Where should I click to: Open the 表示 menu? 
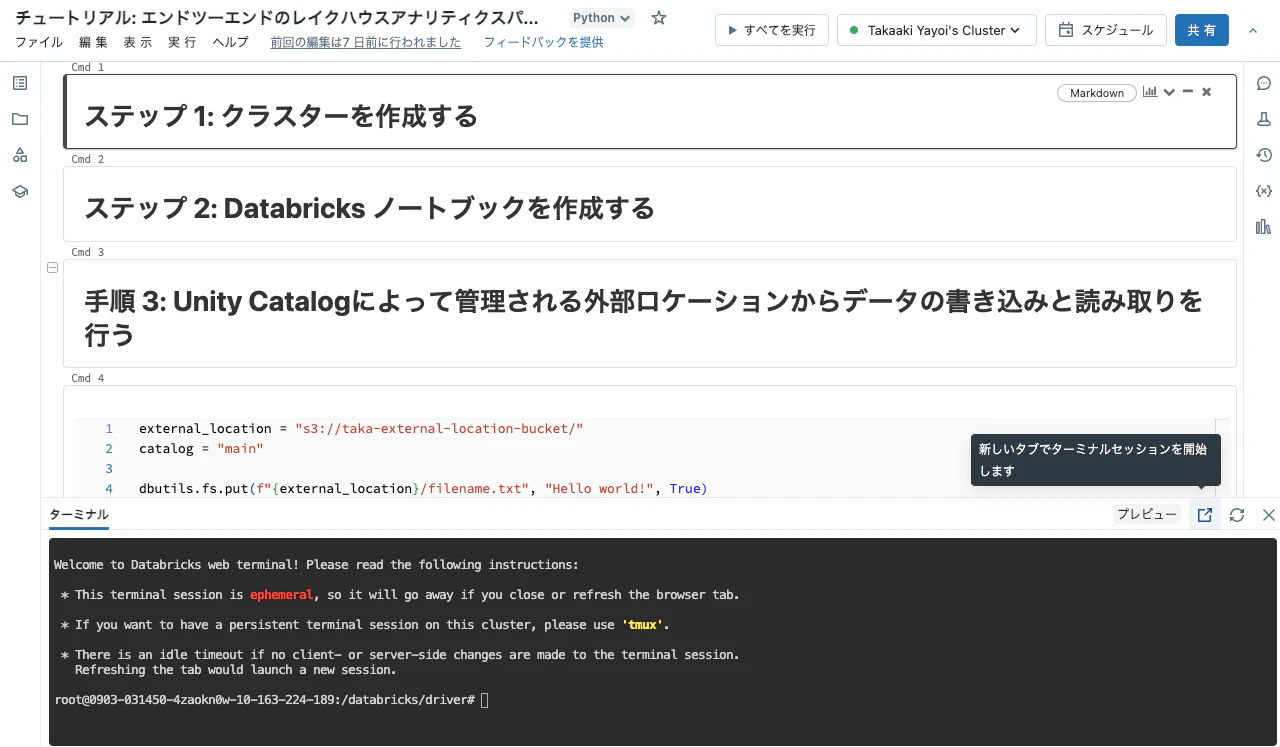coord(138,42)
